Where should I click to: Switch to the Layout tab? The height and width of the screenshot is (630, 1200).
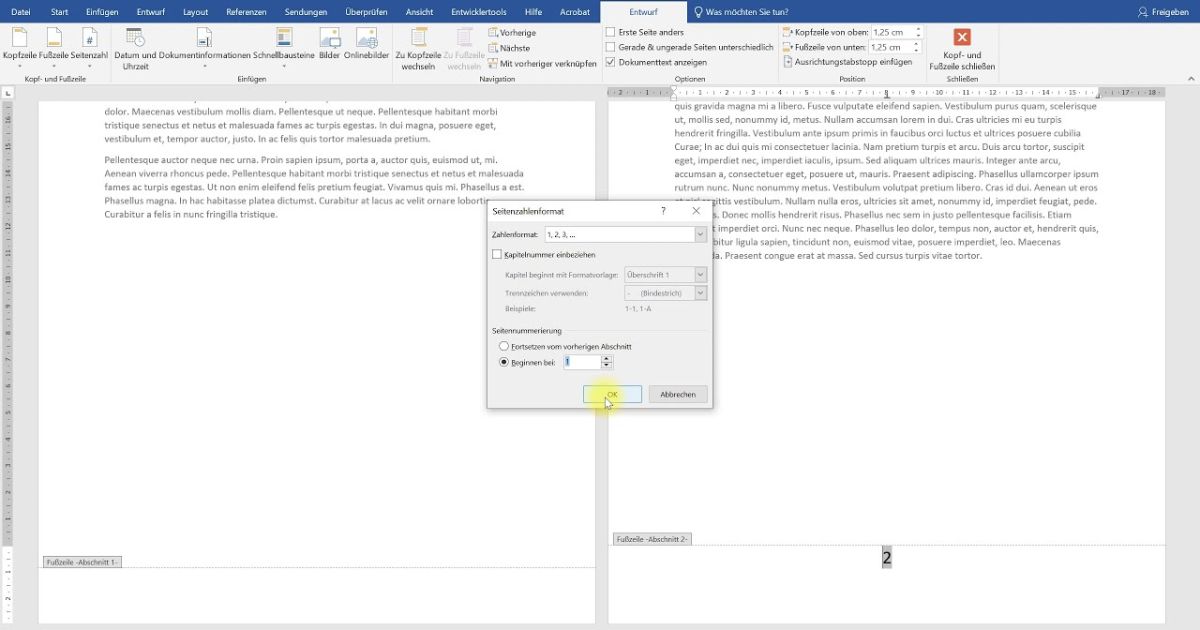pos(195,12)
